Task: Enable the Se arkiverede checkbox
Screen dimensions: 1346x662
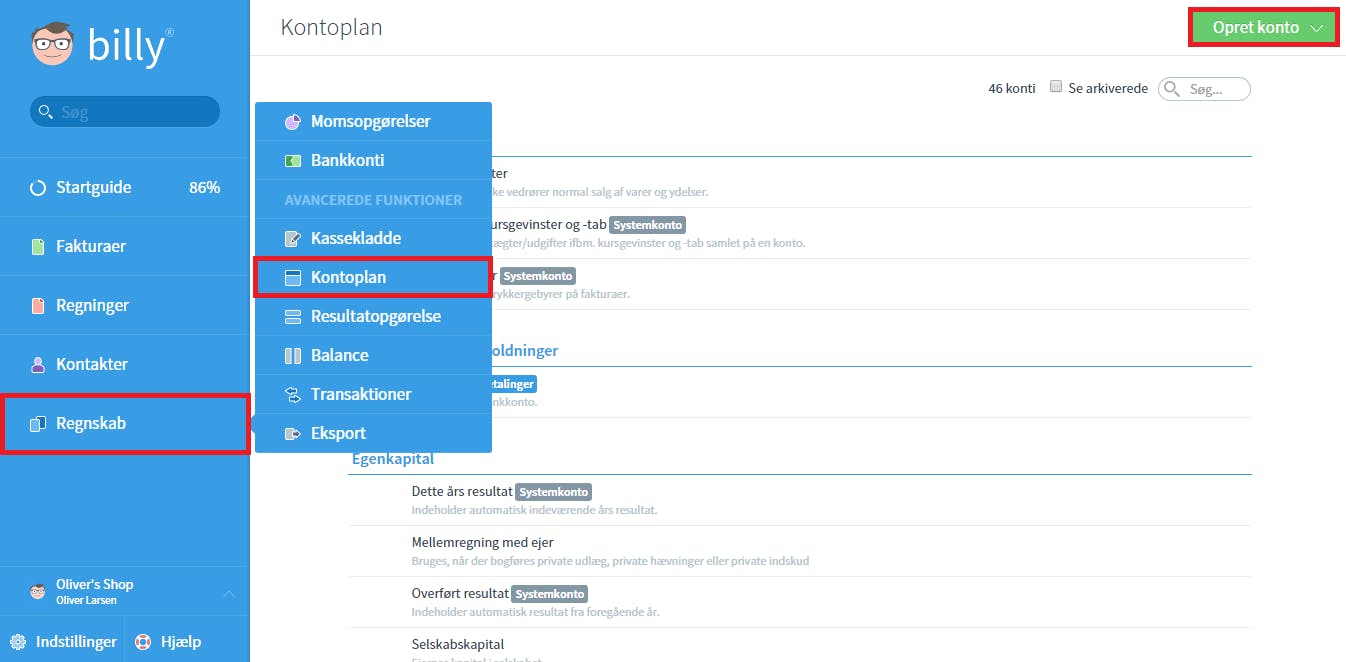Action: point(1055,87)
